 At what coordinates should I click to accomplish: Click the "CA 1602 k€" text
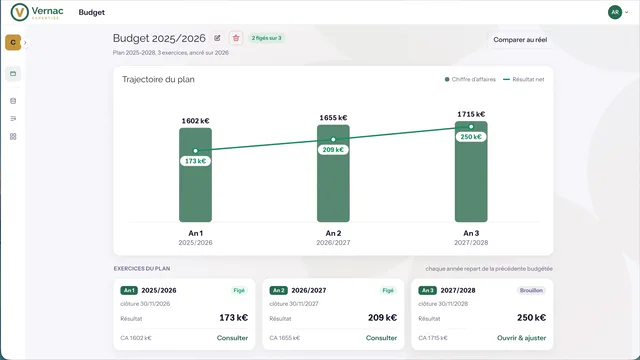[x=136, y=338]
